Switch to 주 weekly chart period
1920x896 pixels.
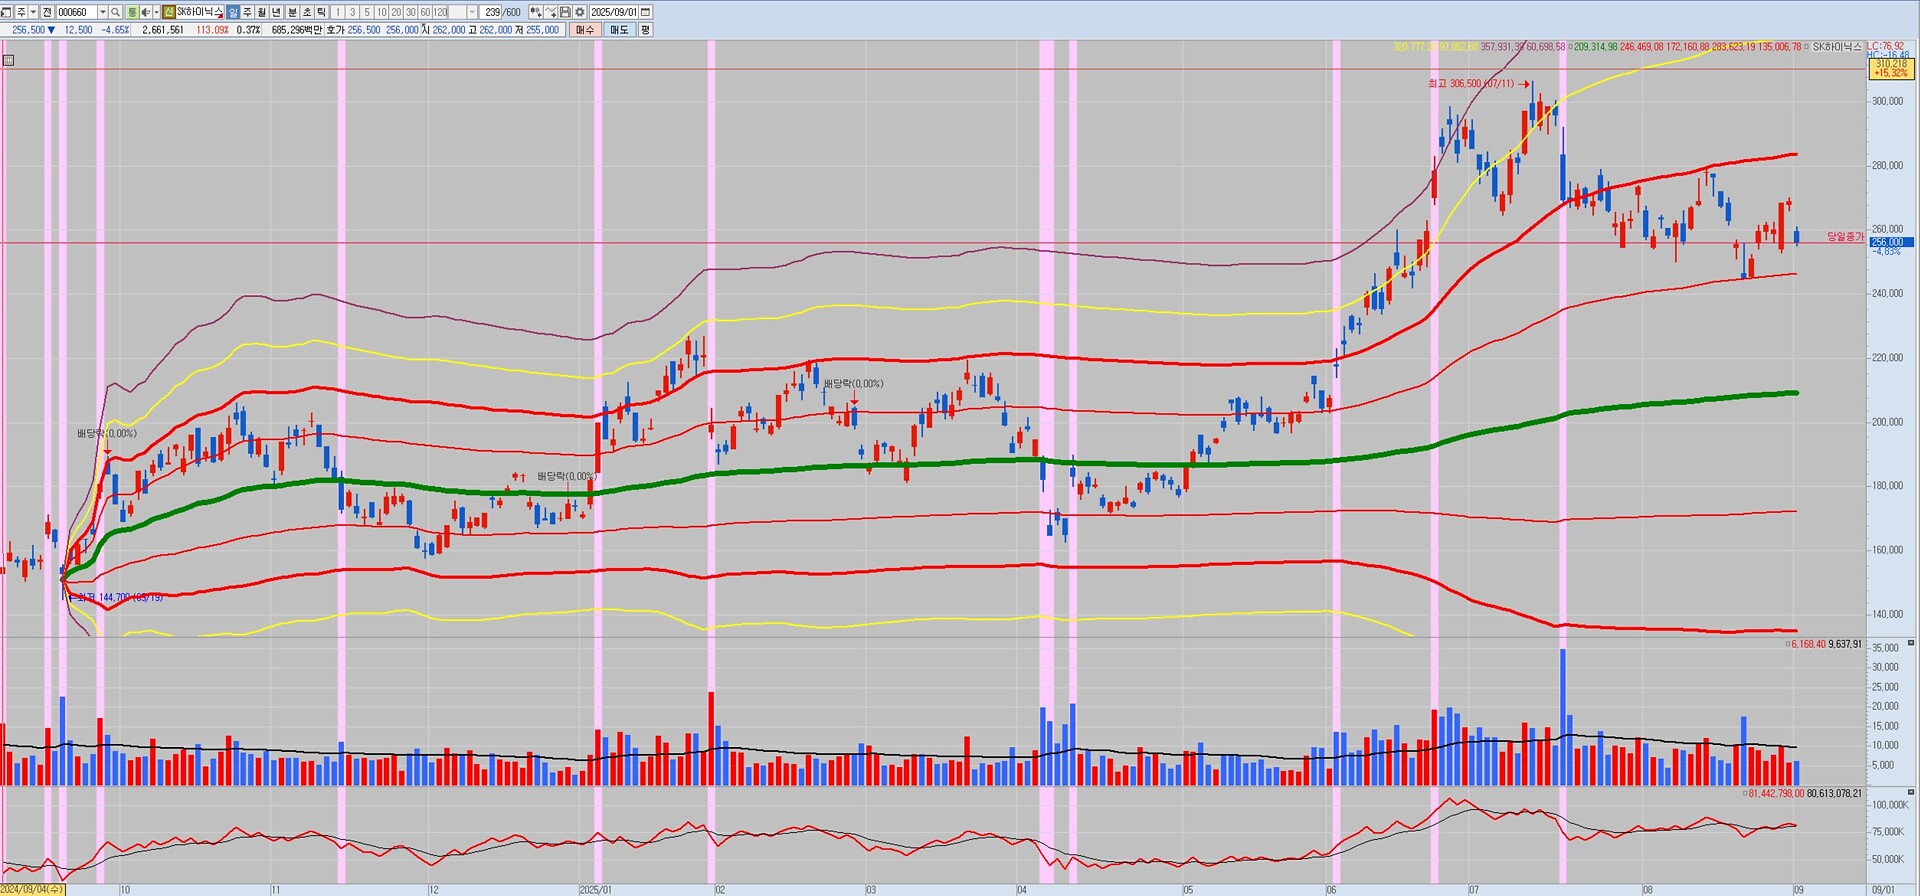click(248, 12)
